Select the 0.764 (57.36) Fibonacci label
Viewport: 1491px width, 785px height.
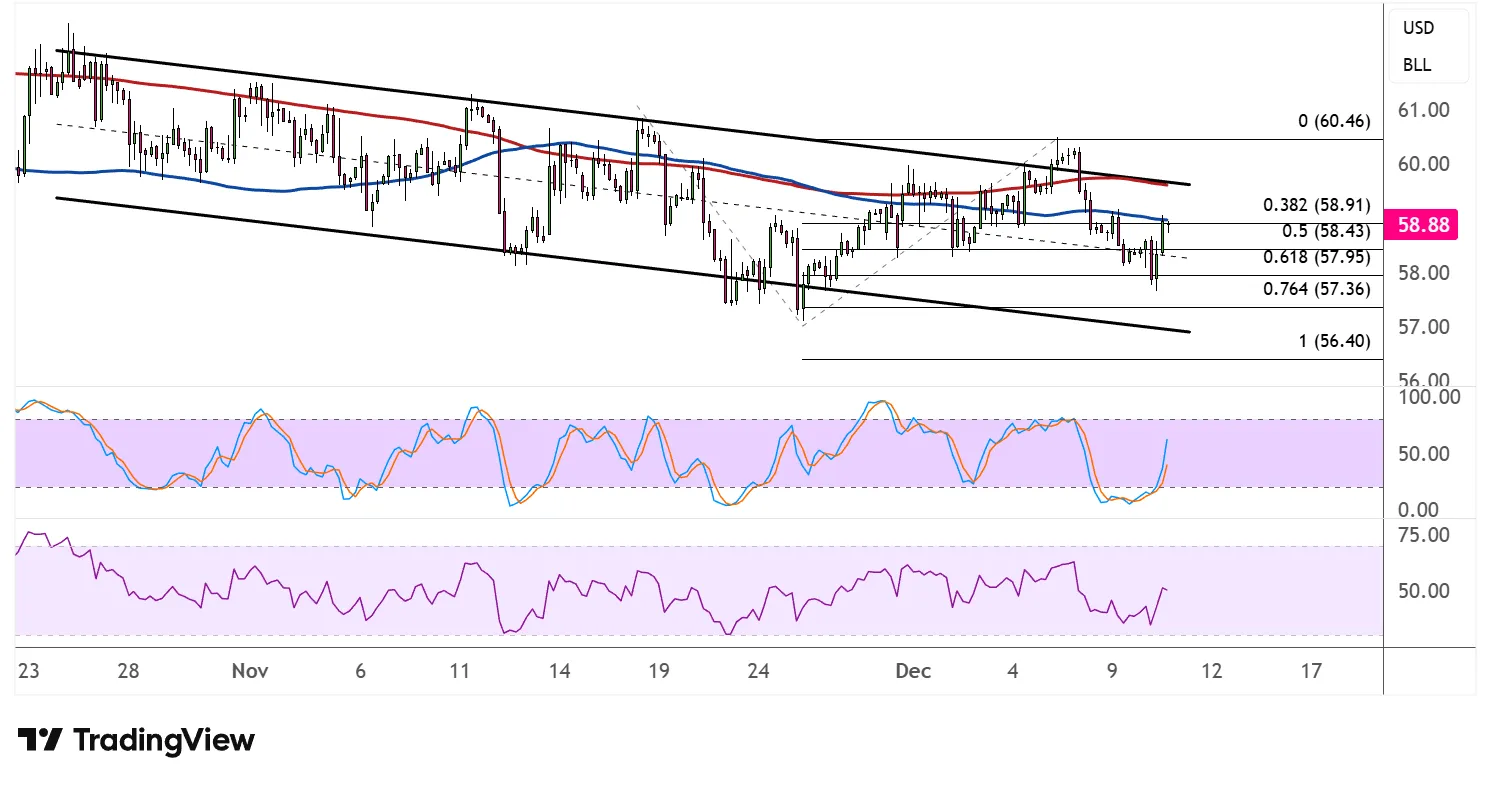tap(1316, 290)
